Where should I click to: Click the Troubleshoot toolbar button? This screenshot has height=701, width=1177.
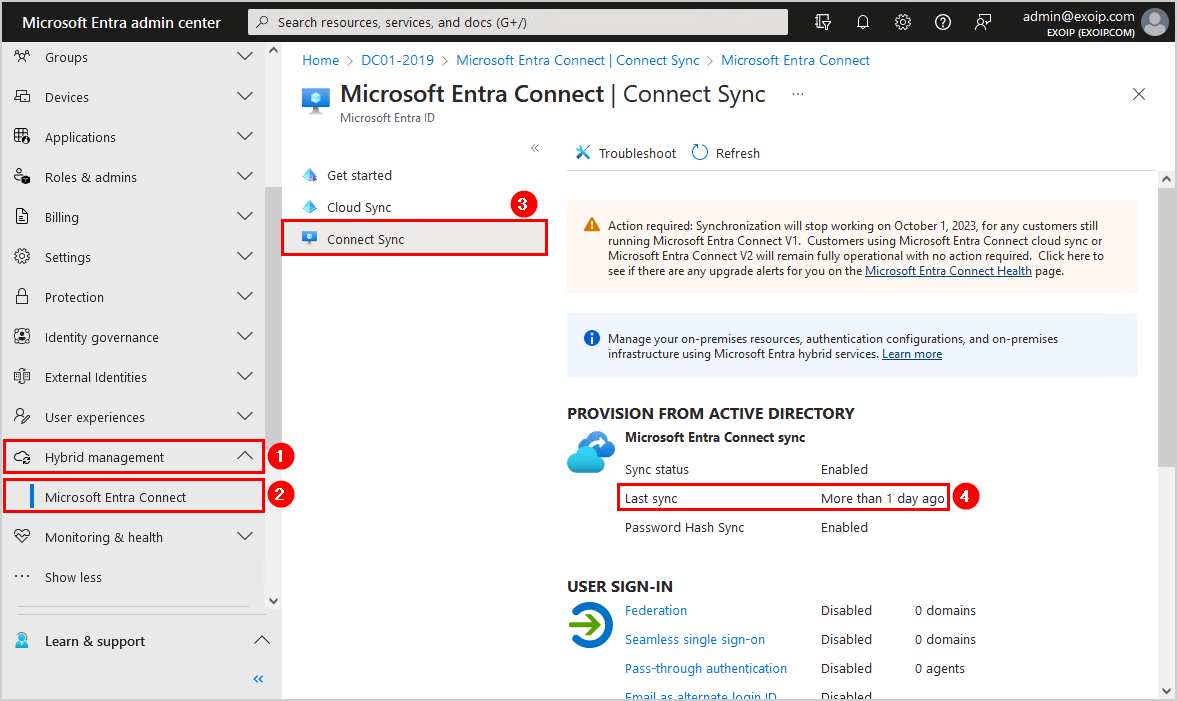[x=626, y=153]
